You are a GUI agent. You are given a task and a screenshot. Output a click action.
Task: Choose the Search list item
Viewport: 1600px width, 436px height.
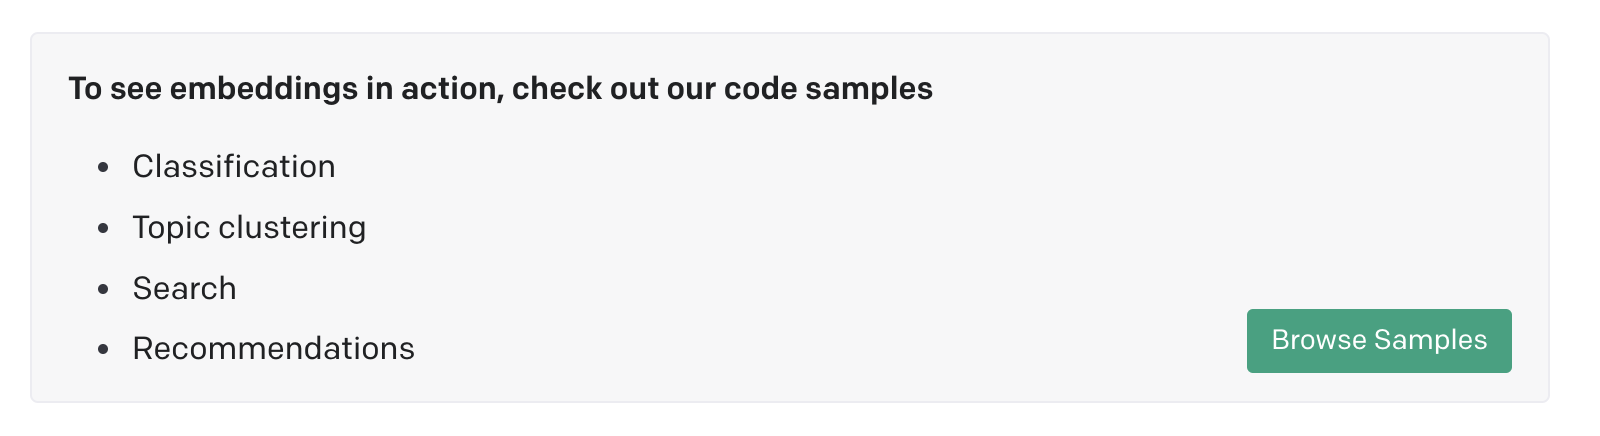click(x=185, y=288)
